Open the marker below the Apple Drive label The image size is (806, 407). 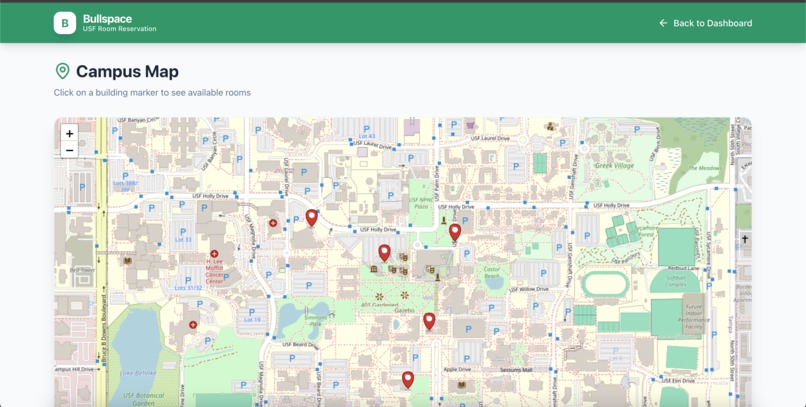click(x=408, y=380)
